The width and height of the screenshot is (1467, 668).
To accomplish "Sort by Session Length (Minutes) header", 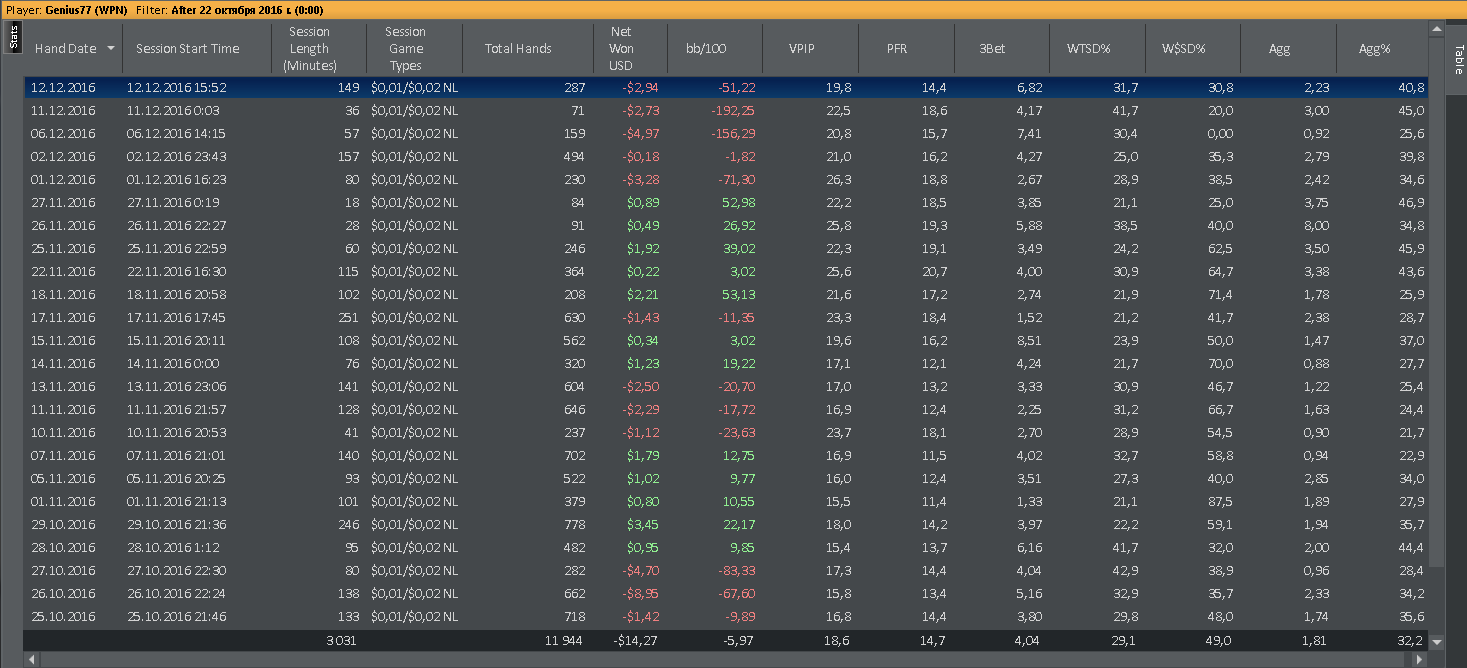I will [317, 48].
